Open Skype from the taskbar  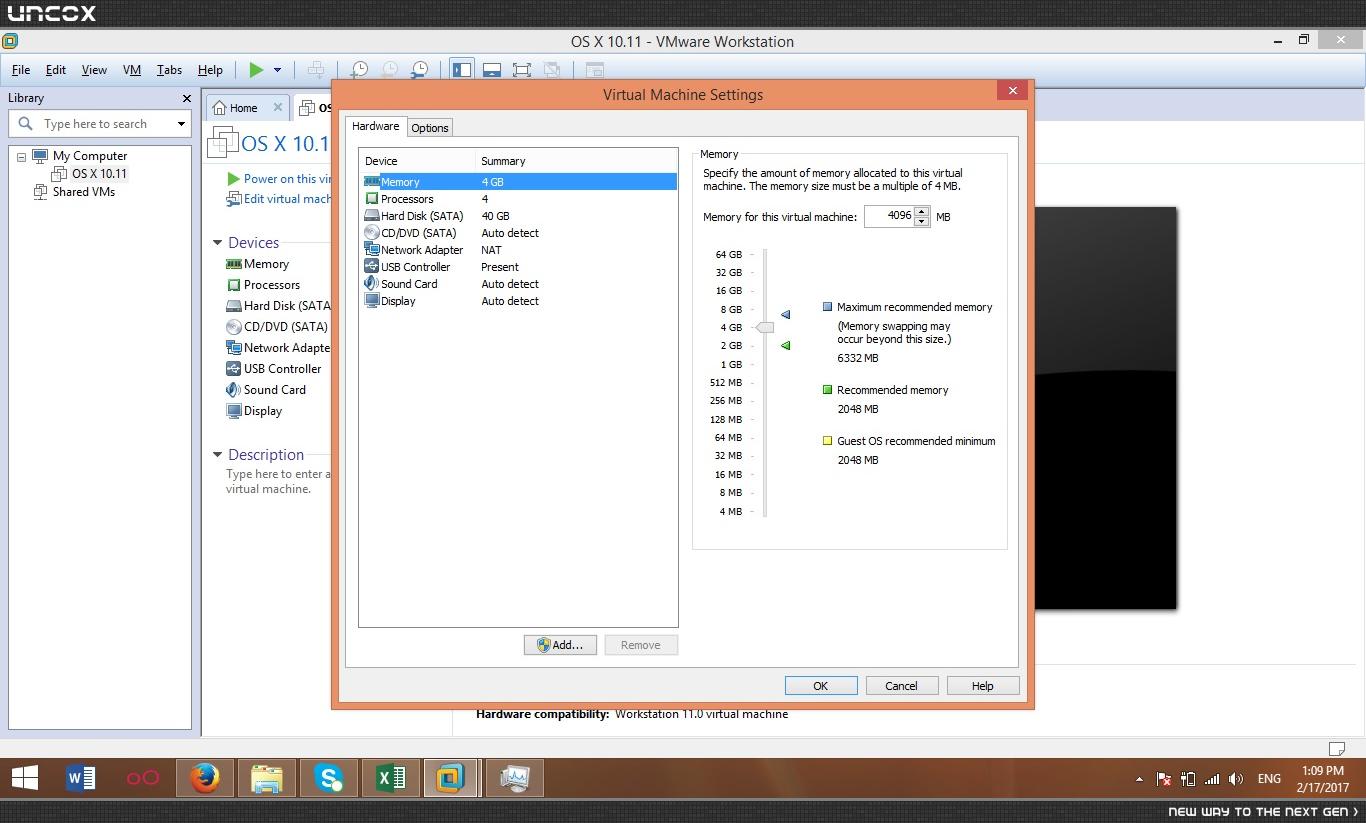(329, 778)
